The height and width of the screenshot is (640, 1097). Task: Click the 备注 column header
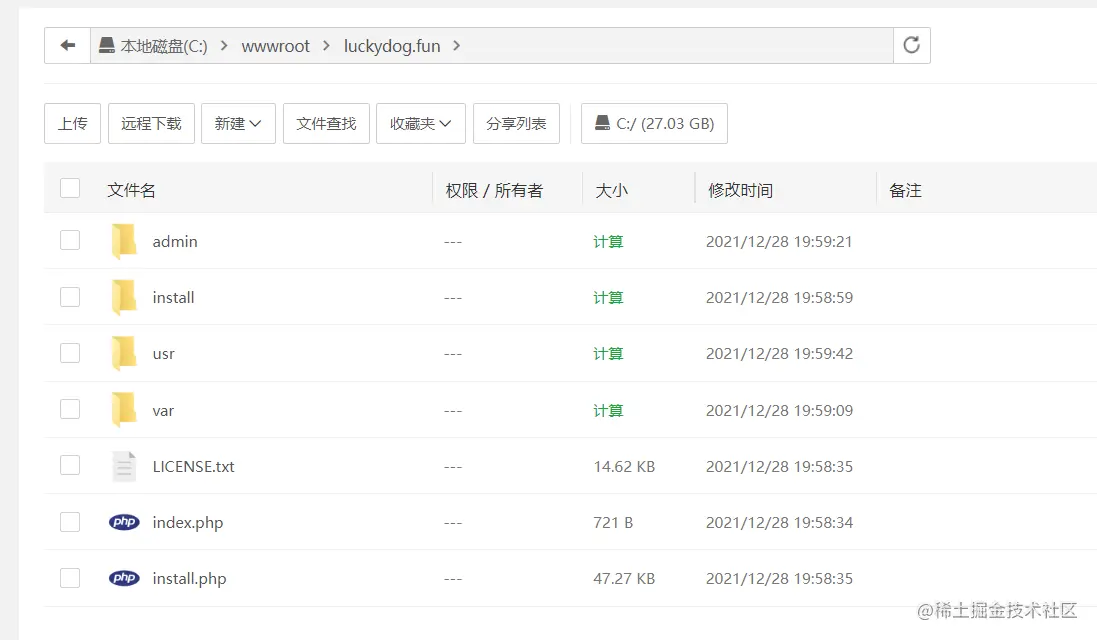(x=905, y=190)
